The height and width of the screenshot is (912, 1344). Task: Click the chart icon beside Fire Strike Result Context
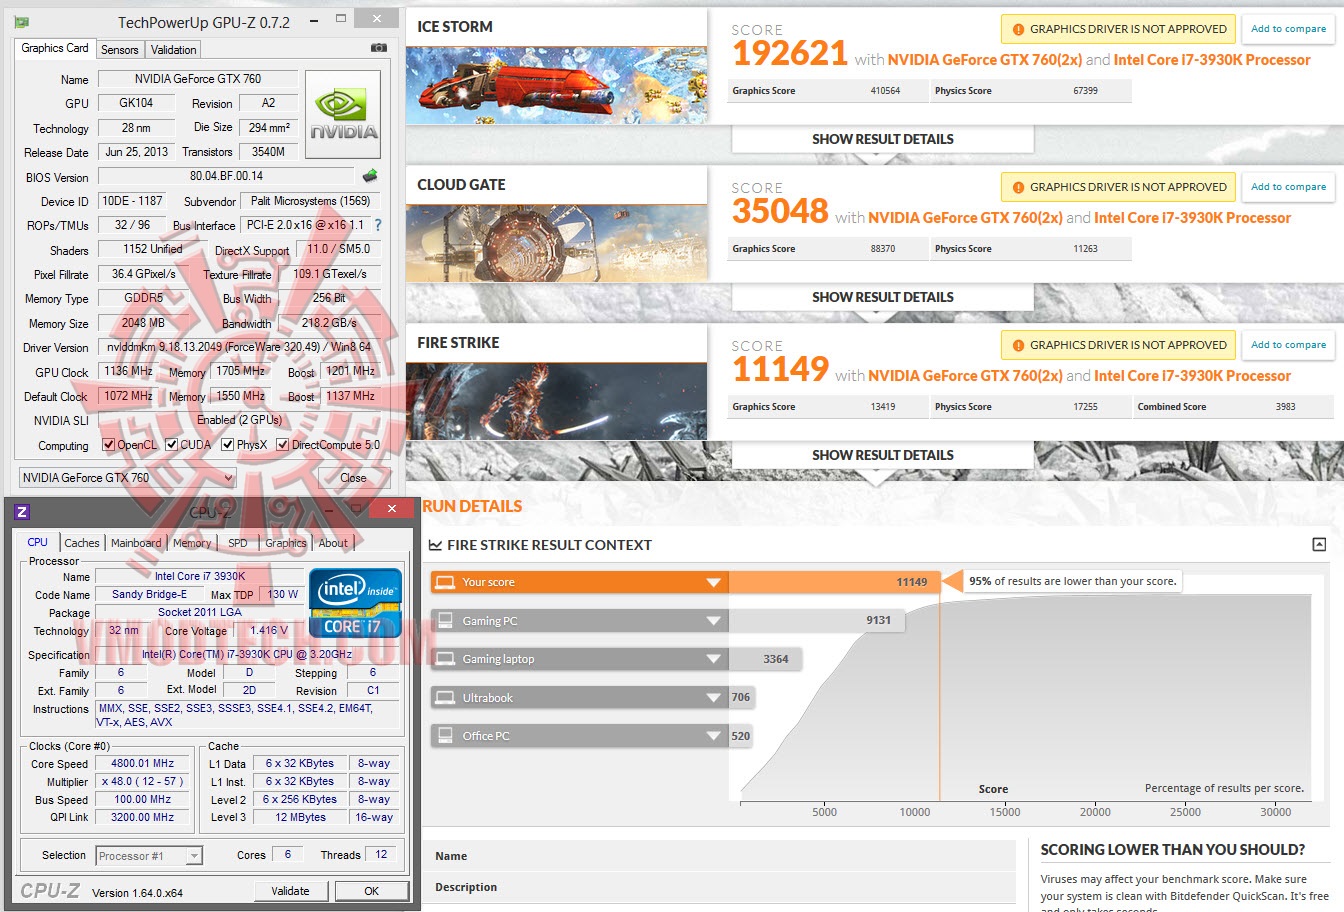click(435, 545)
